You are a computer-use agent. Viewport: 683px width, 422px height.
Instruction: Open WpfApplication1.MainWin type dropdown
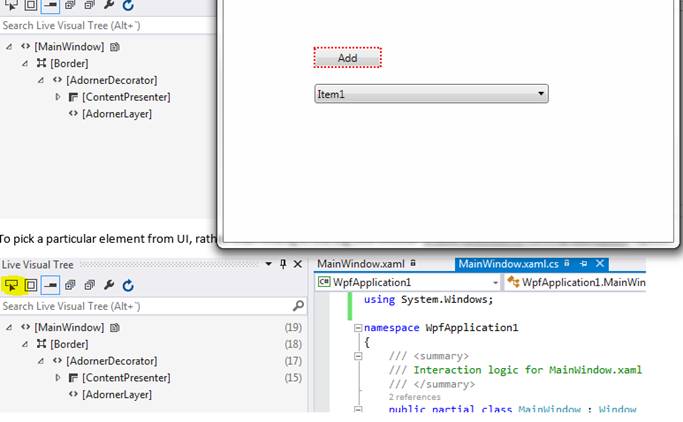(x=575, y=283)
